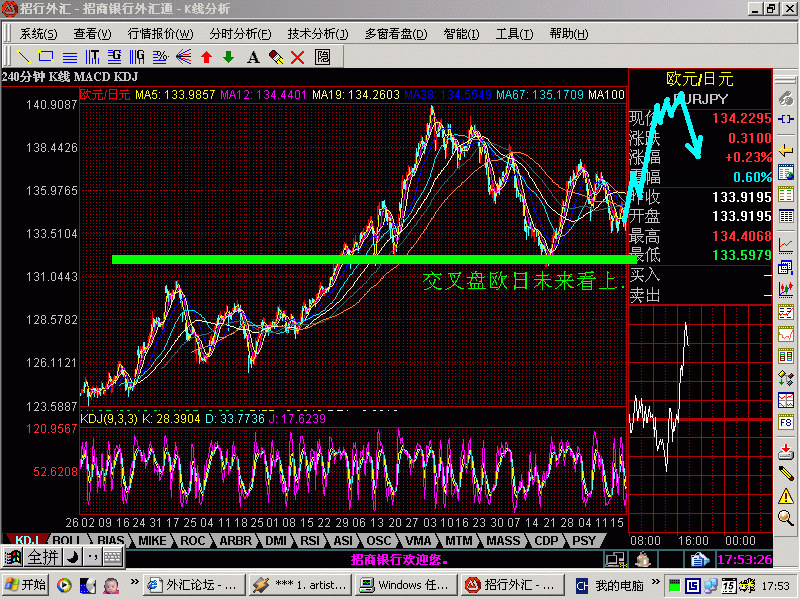800x600 pixels.
Task: Click the chain link sidebar icon
Action: (x=786, y=98)
